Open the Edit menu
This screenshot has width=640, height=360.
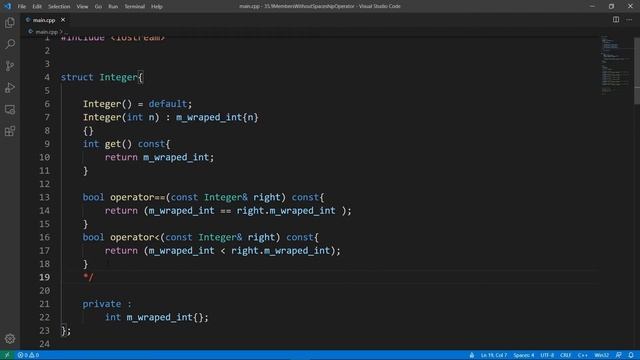[37, 7]
